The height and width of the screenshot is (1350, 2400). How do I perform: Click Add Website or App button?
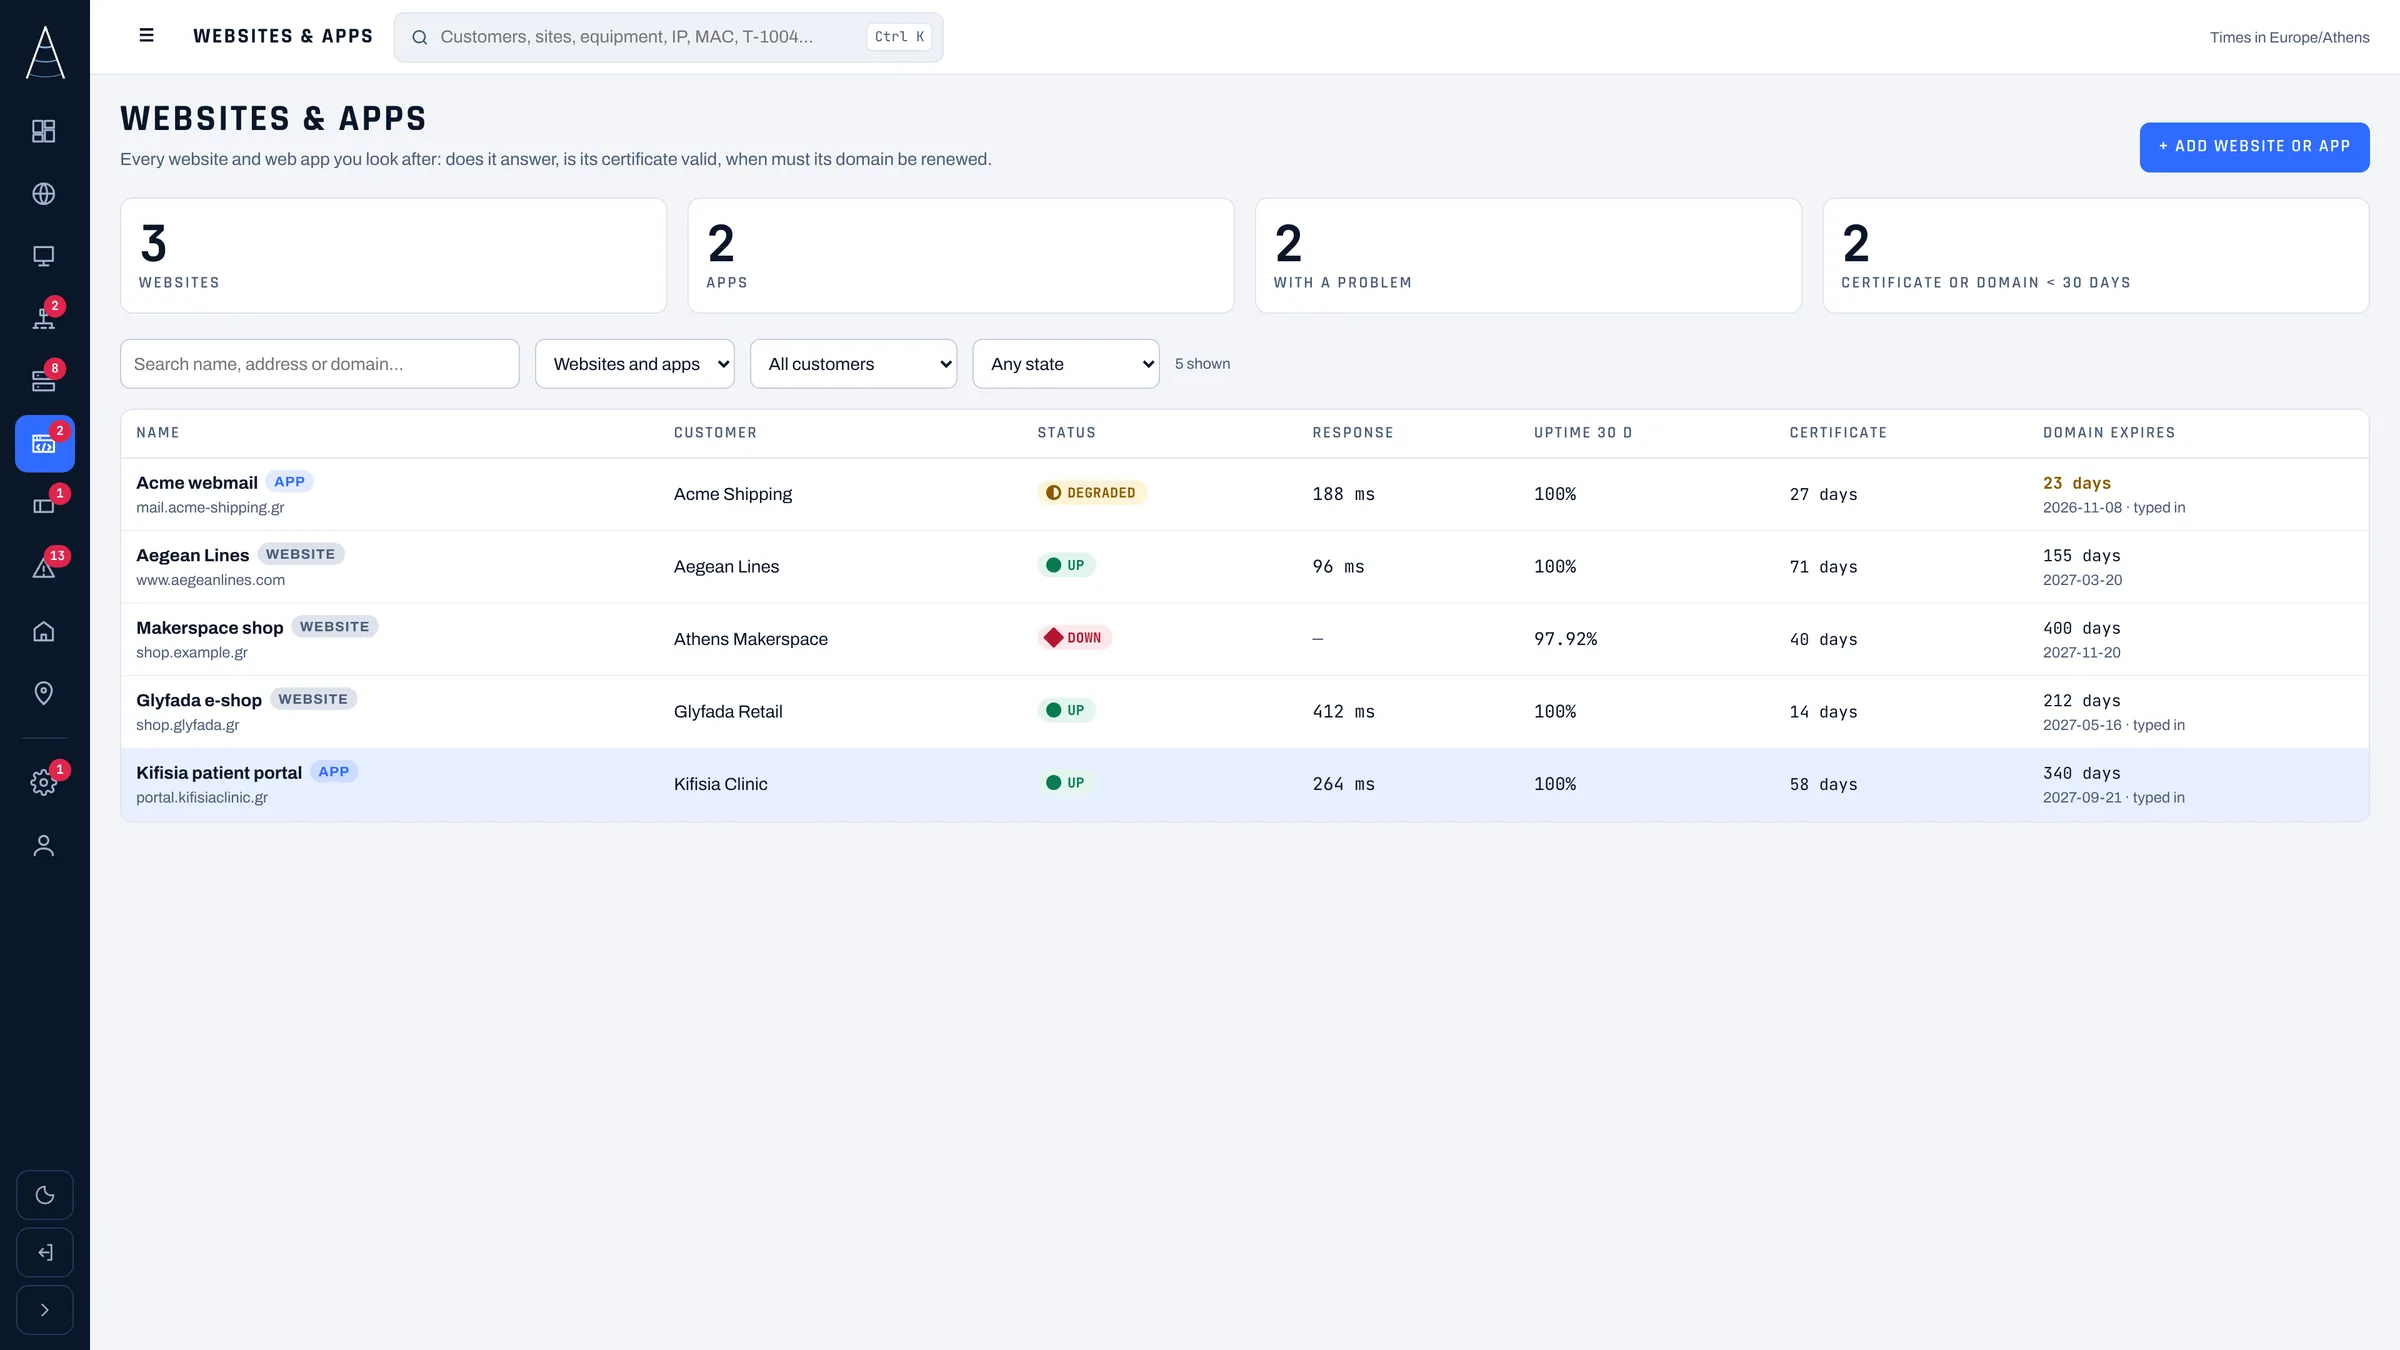pos(2254,147)
